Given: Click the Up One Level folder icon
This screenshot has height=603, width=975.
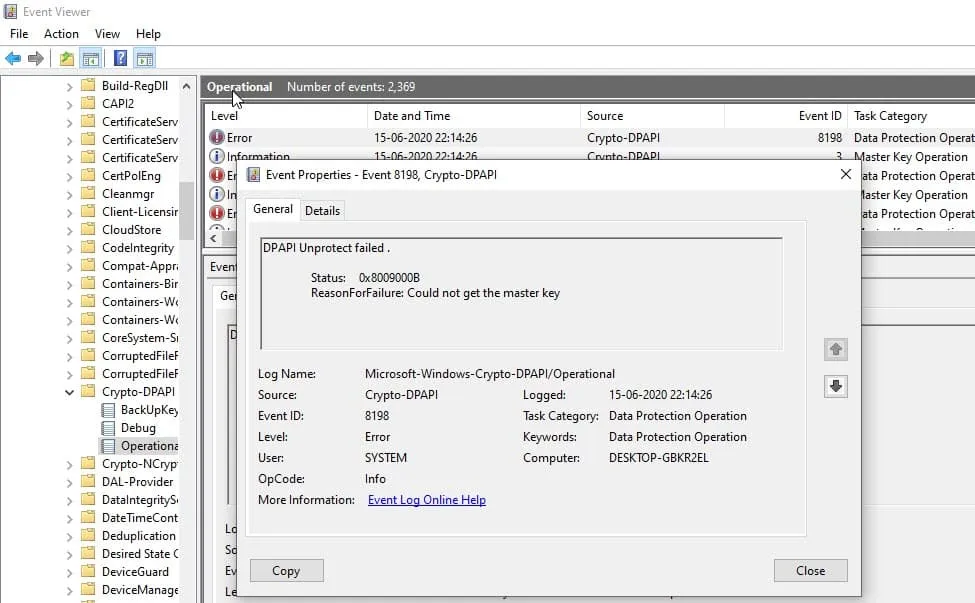Looking at the screenshot, I should [x=67, y=59].
